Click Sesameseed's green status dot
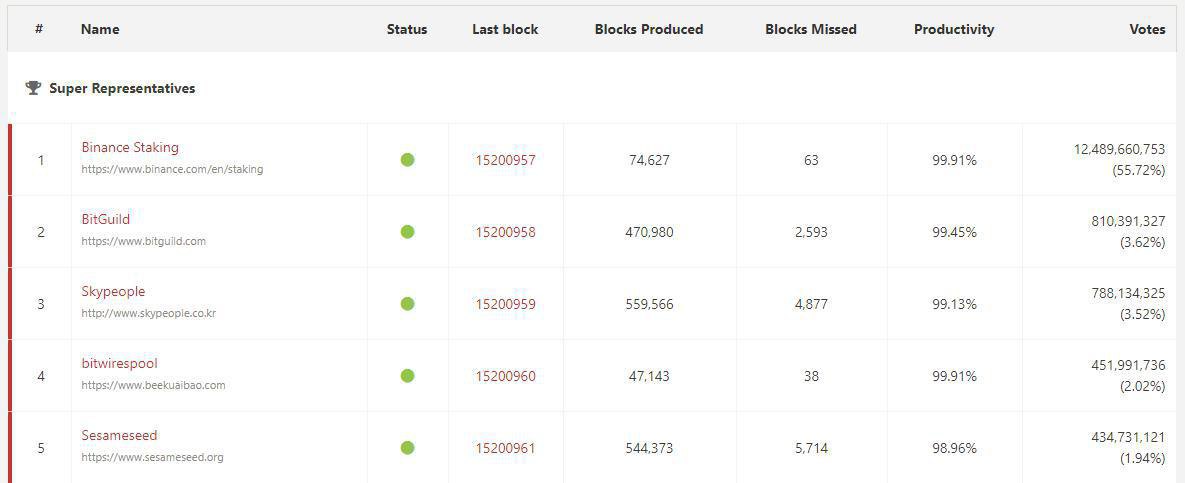The image size is (1185, 483). 407,447
